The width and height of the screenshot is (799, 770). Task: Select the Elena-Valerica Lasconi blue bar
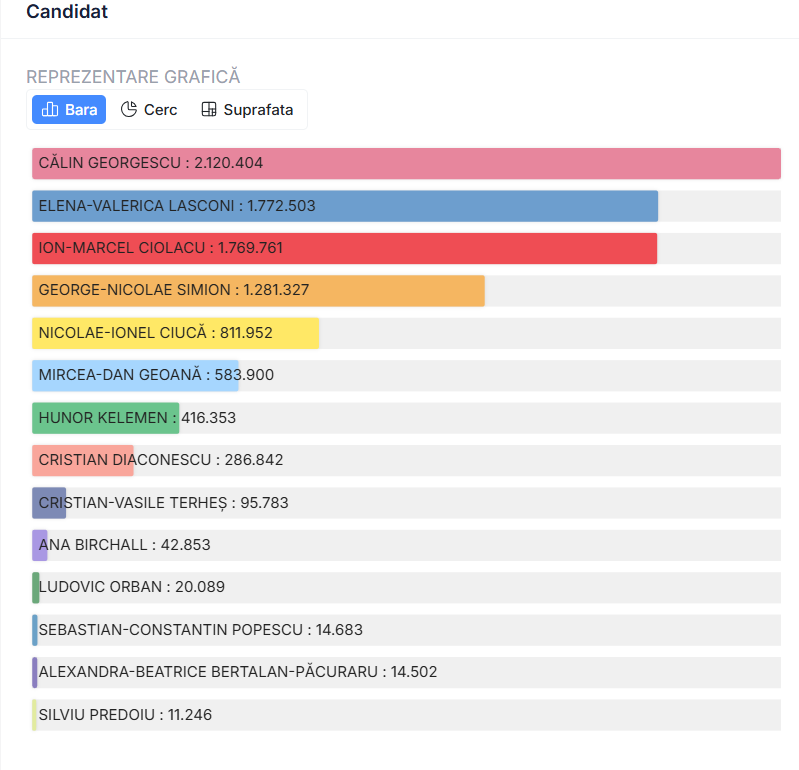click(345, 206)
